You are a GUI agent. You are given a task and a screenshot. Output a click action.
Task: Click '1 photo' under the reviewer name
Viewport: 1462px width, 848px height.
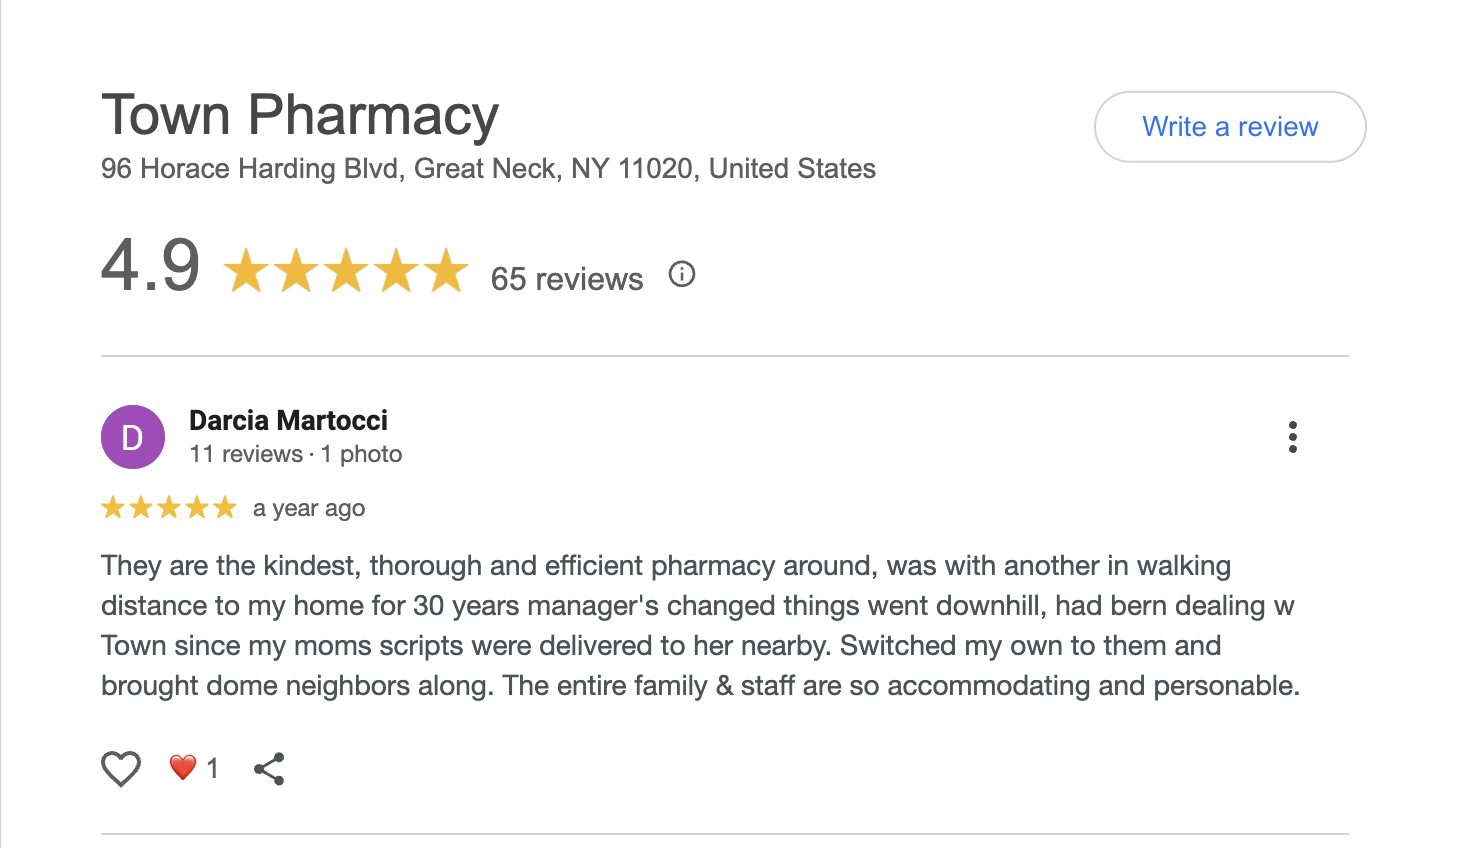click(362, 454)
